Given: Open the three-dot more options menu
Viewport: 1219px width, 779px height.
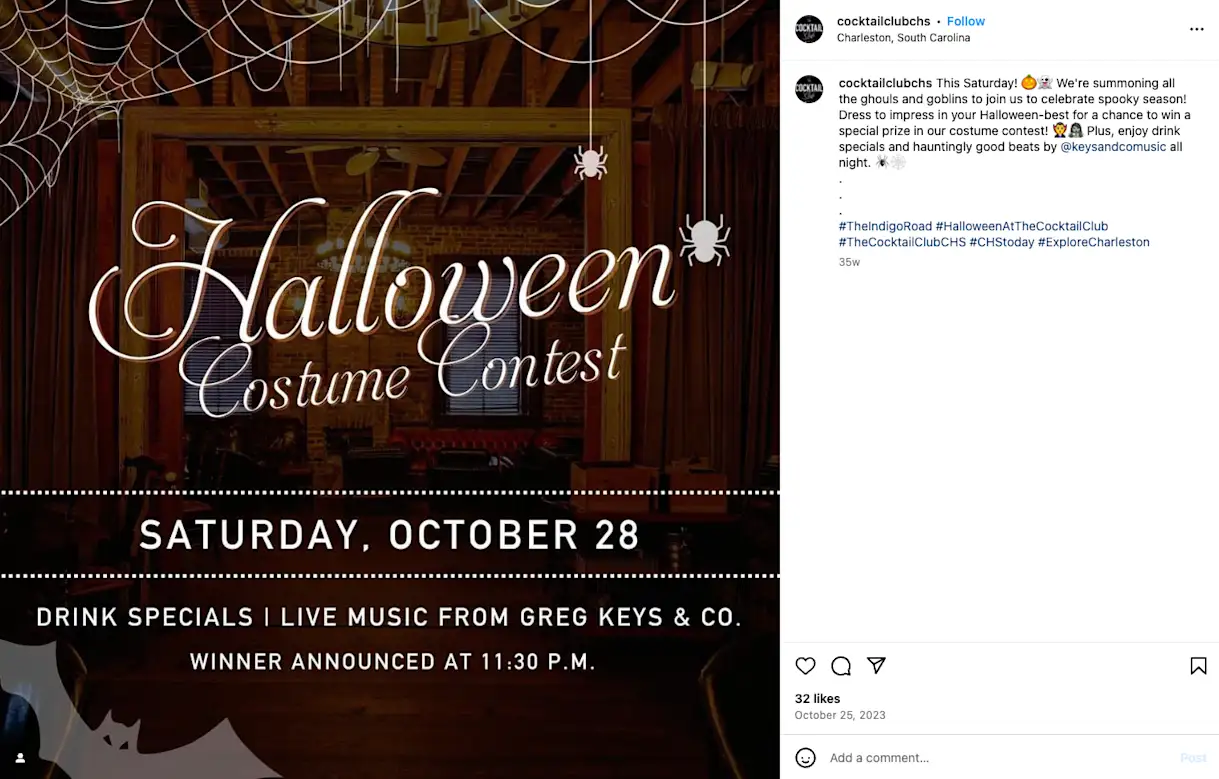Looking at the screenshot, I should [x=1196, y=29].
